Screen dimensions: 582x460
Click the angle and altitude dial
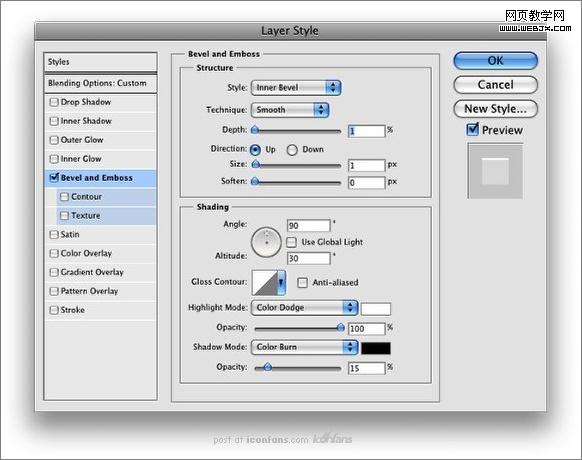pyautogui.click(x=266, y=242)
